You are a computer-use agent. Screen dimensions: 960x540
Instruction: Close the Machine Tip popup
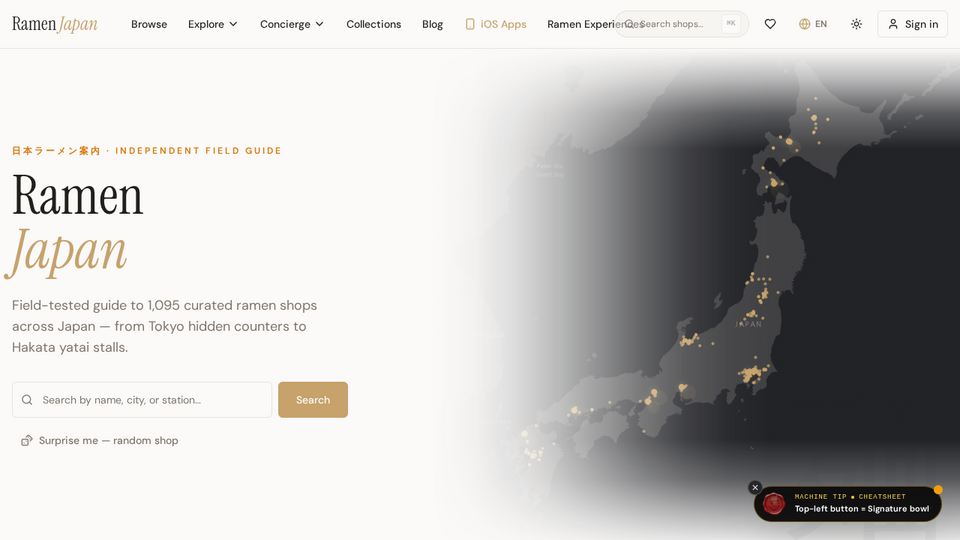pyautogui.click(x=755, y=487)
